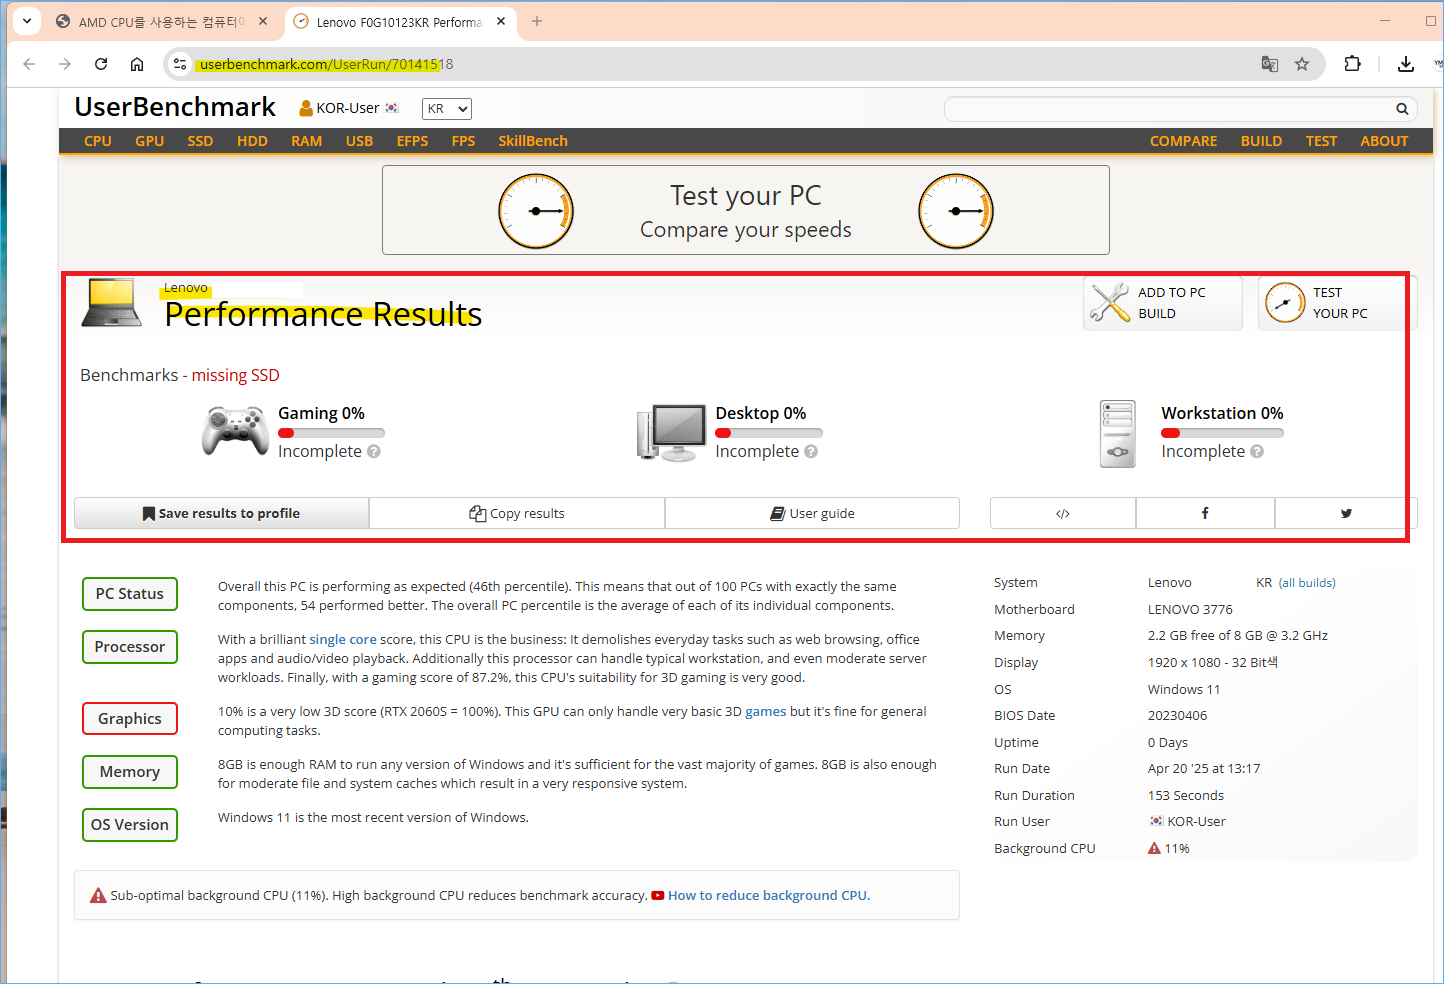Open the browser downloads icon
Viewport: 1444px width, 984px height.
(1406, 64)
